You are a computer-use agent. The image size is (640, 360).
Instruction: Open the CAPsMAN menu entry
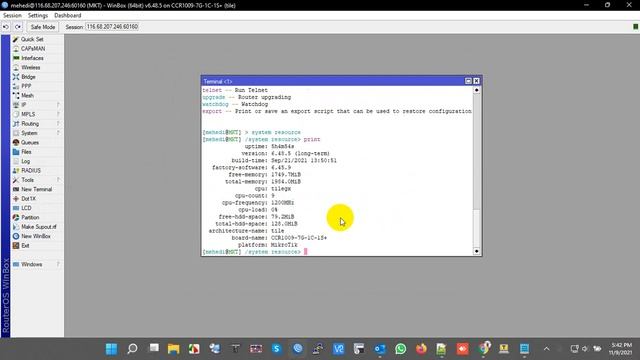coord(33,49)
